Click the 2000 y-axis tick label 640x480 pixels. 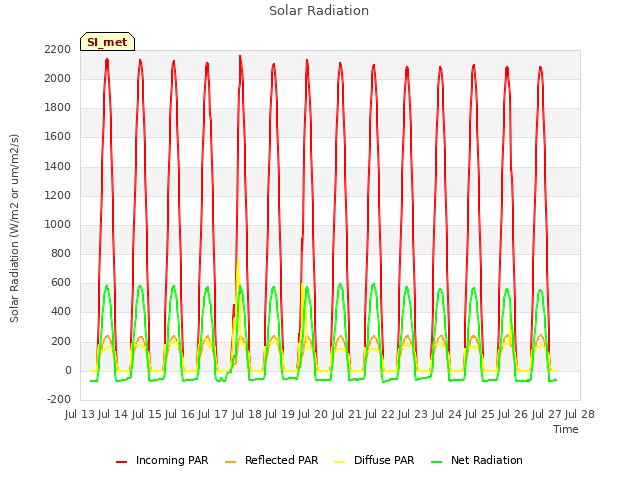58,78
